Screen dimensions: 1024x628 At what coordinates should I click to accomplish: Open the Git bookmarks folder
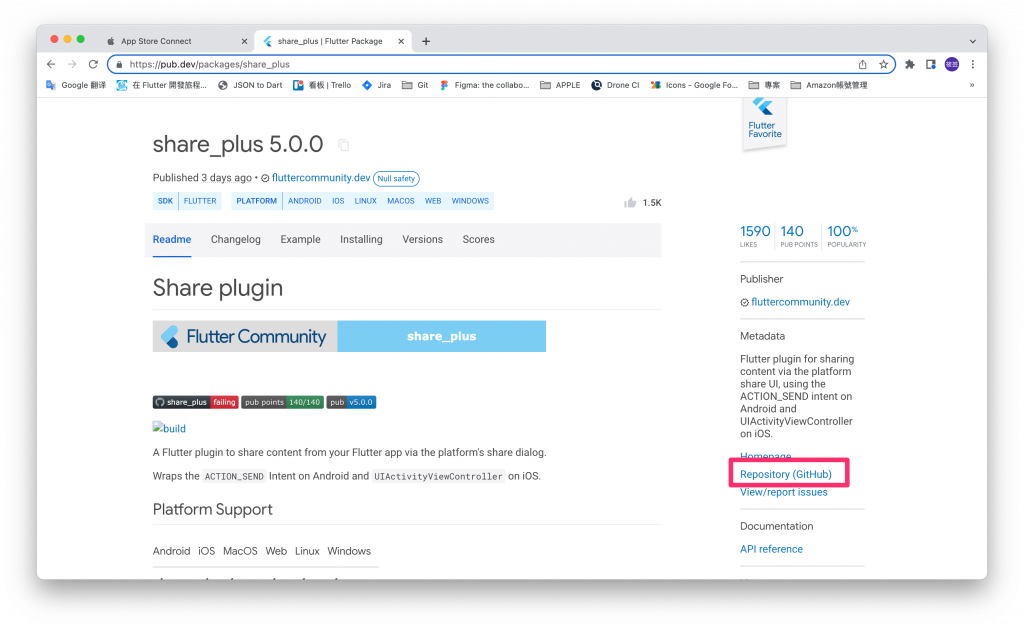415,85
